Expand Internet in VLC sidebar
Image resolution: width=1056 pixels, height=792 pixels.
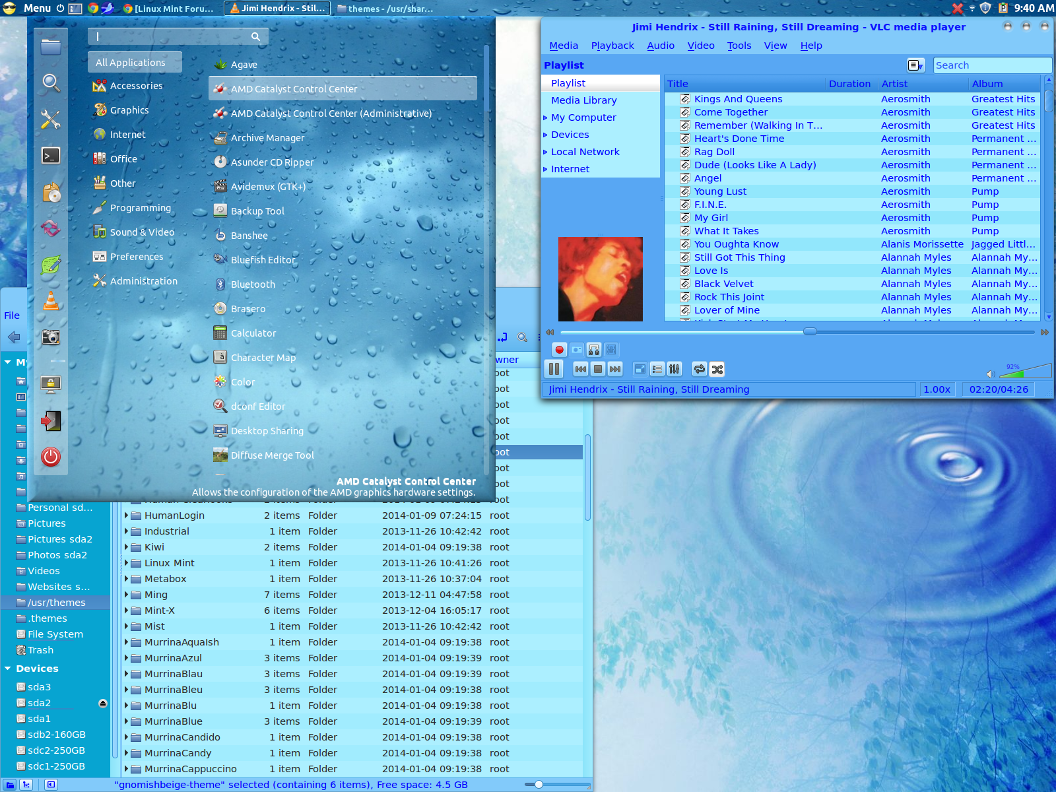(x=546, y=169)
